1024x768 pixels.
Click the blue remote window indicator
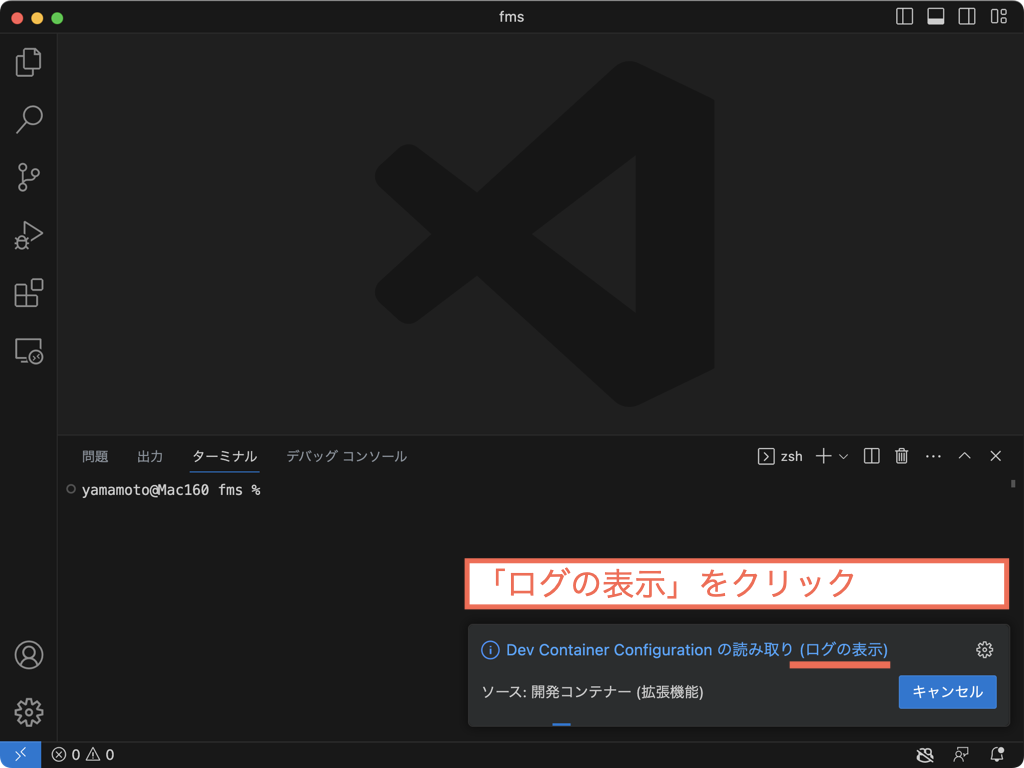20,755
